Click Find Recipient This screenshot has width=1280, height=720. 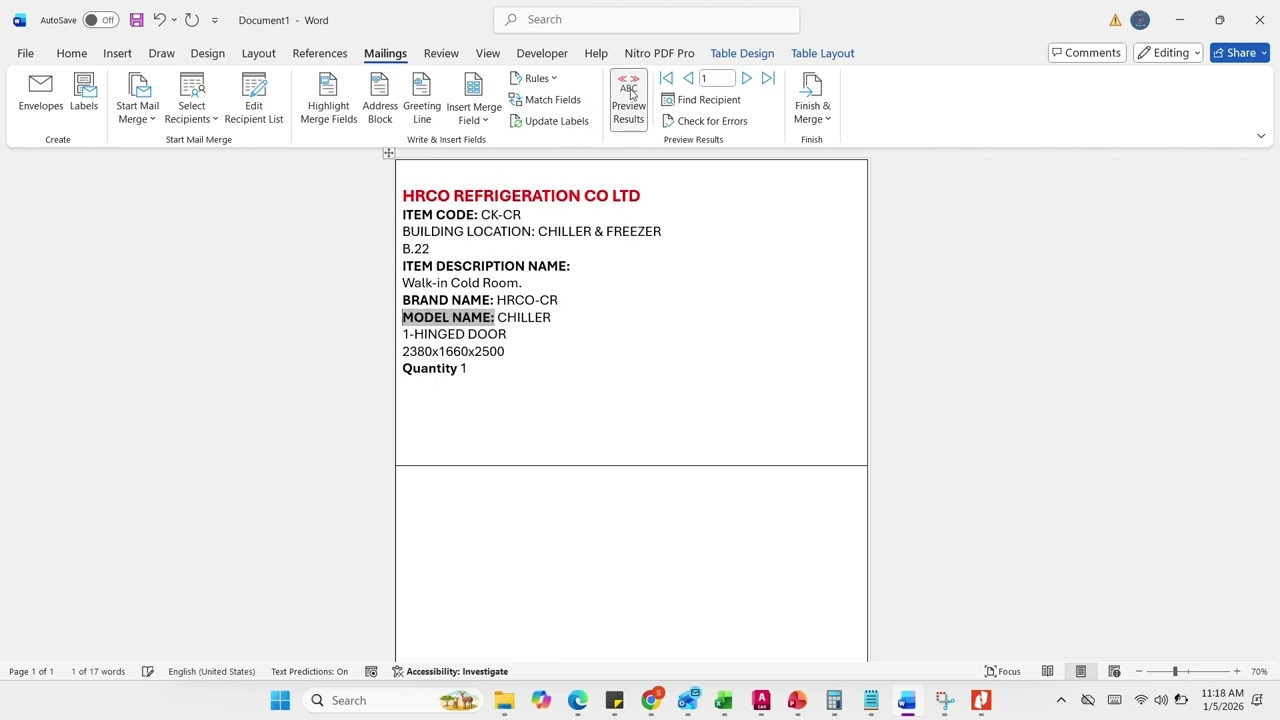(x=700, y=100)
